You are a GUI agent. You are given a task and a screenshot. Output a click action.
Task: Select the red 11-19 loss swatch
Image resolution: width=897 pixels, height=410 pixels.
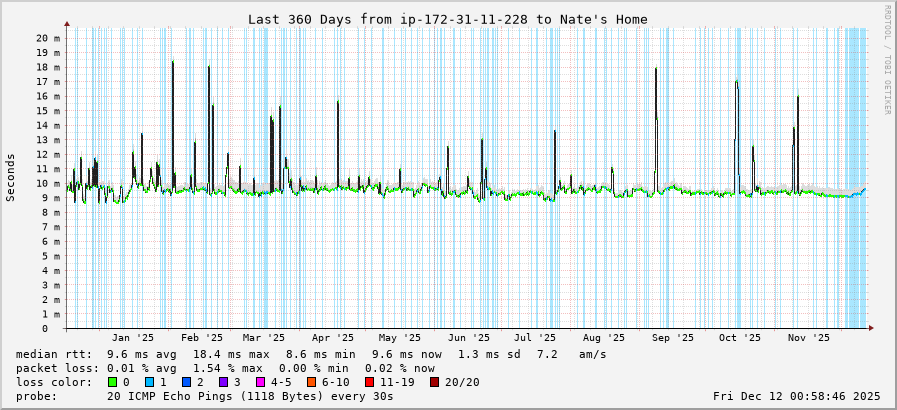point(369,382)
